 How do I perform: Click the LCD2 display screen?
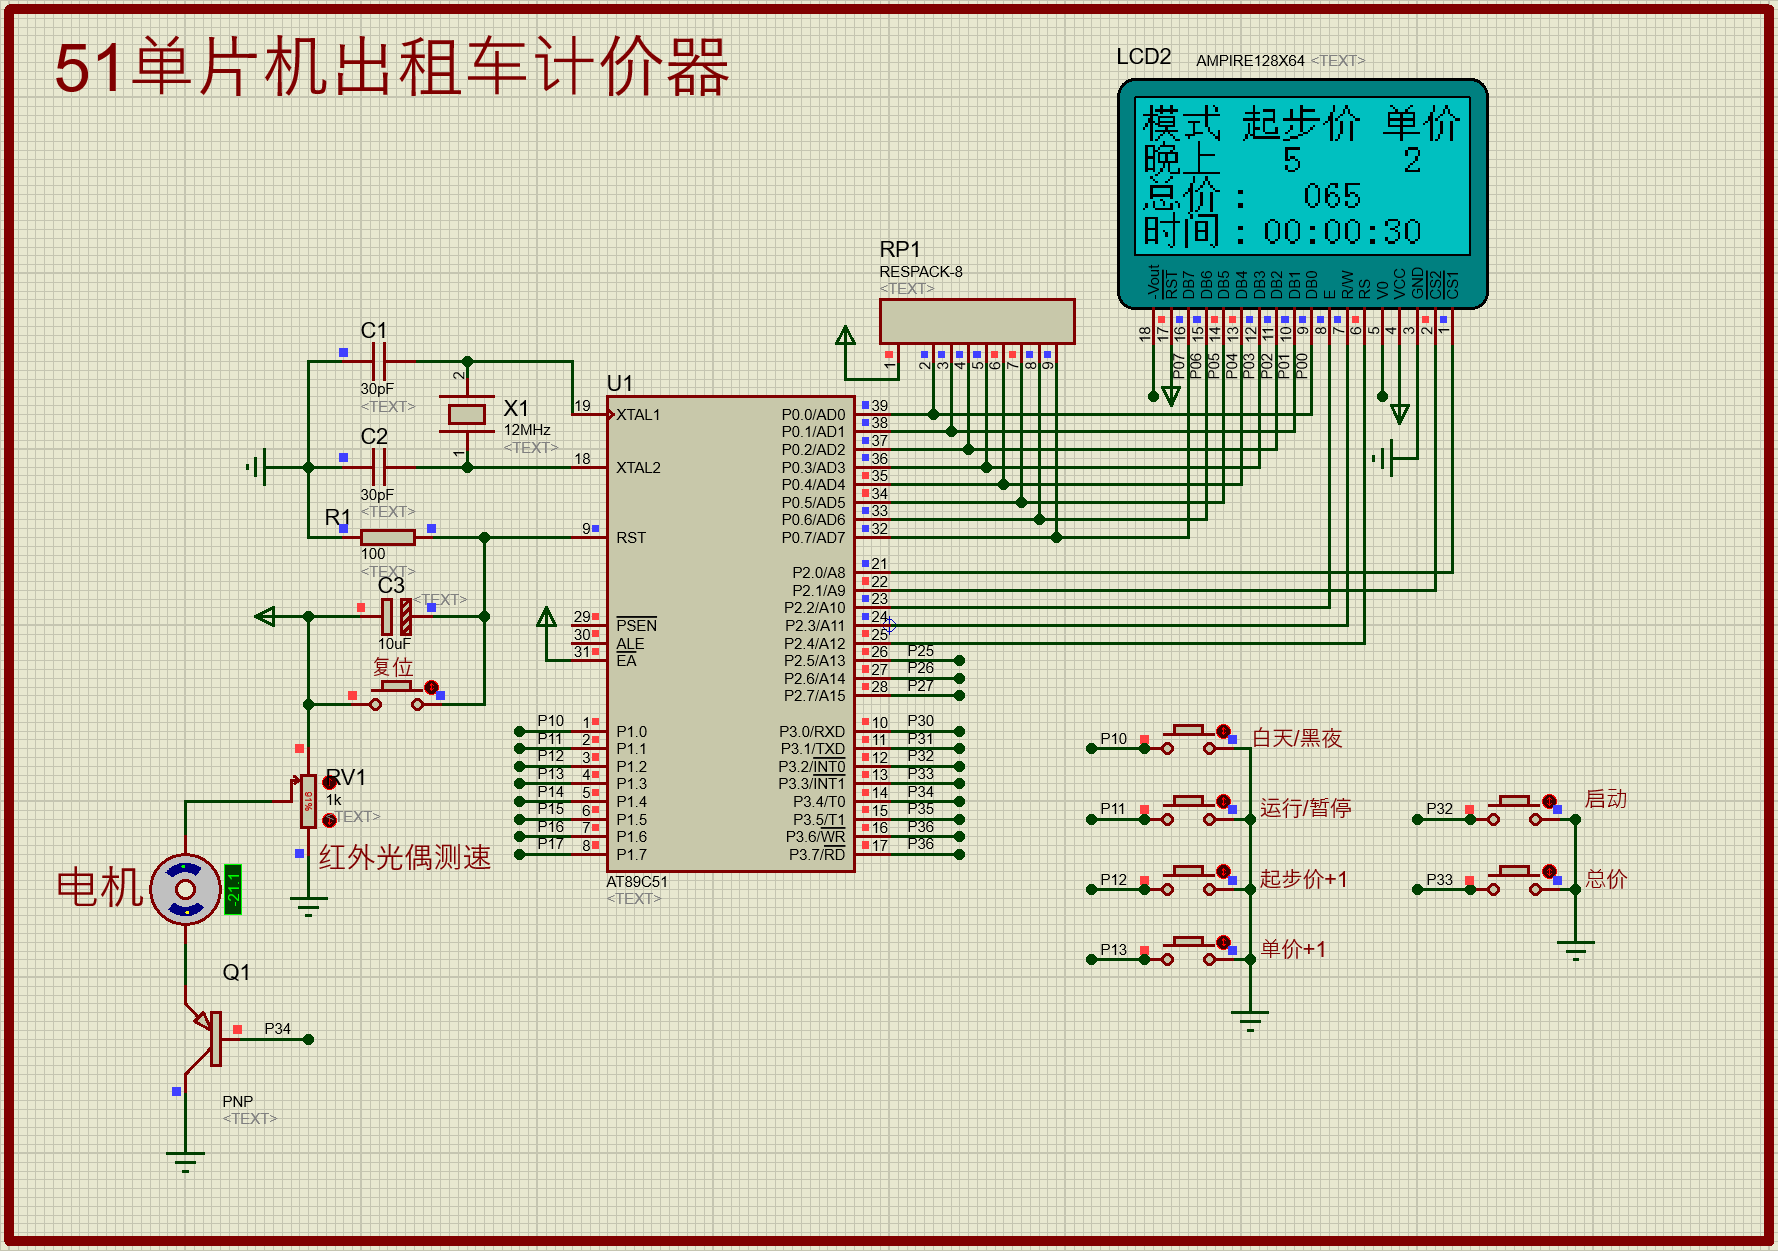(1302, 176)
